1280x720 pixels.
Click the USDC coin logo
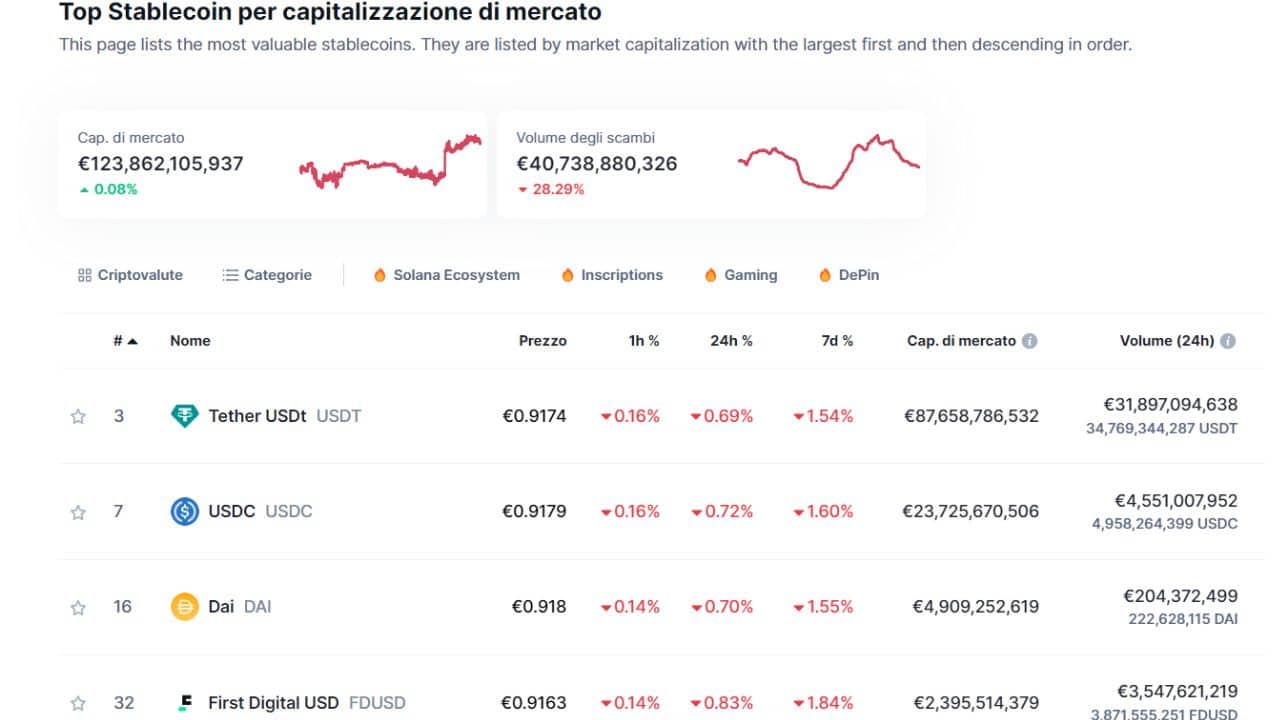[x=185, y=512]
